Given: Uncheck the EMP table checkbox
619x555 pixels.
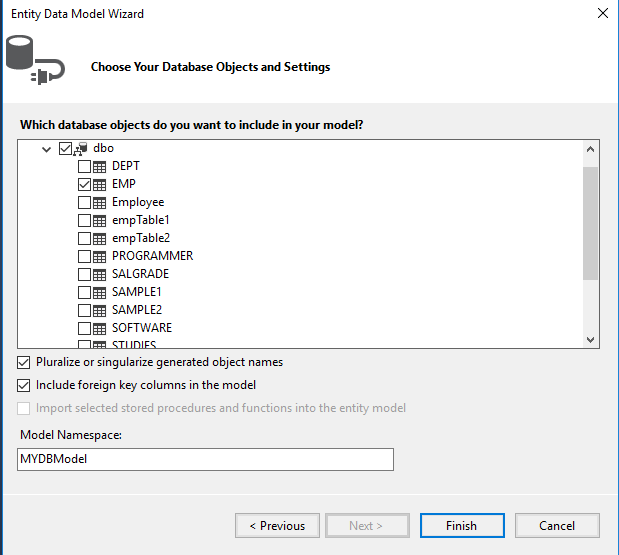Looking at the screenshot, I should [84, 185].
